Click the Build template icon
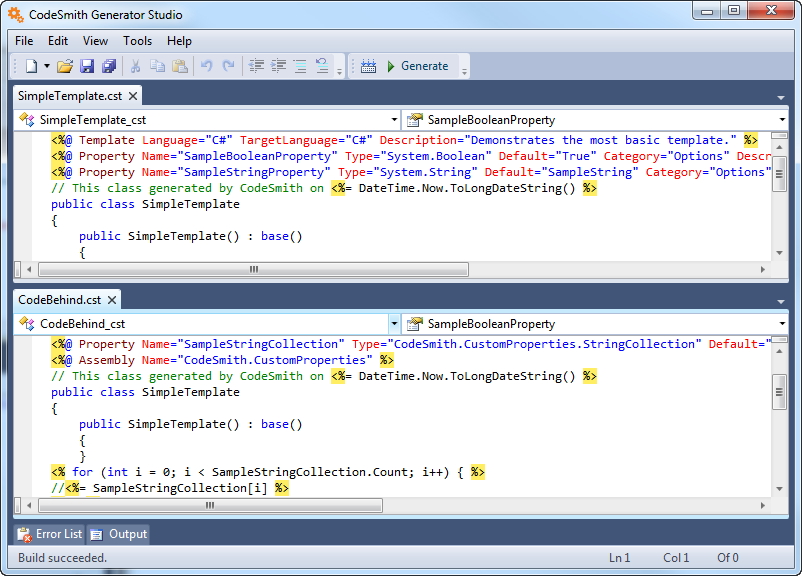This screenshot has width=802, height=576. (368, 66)
